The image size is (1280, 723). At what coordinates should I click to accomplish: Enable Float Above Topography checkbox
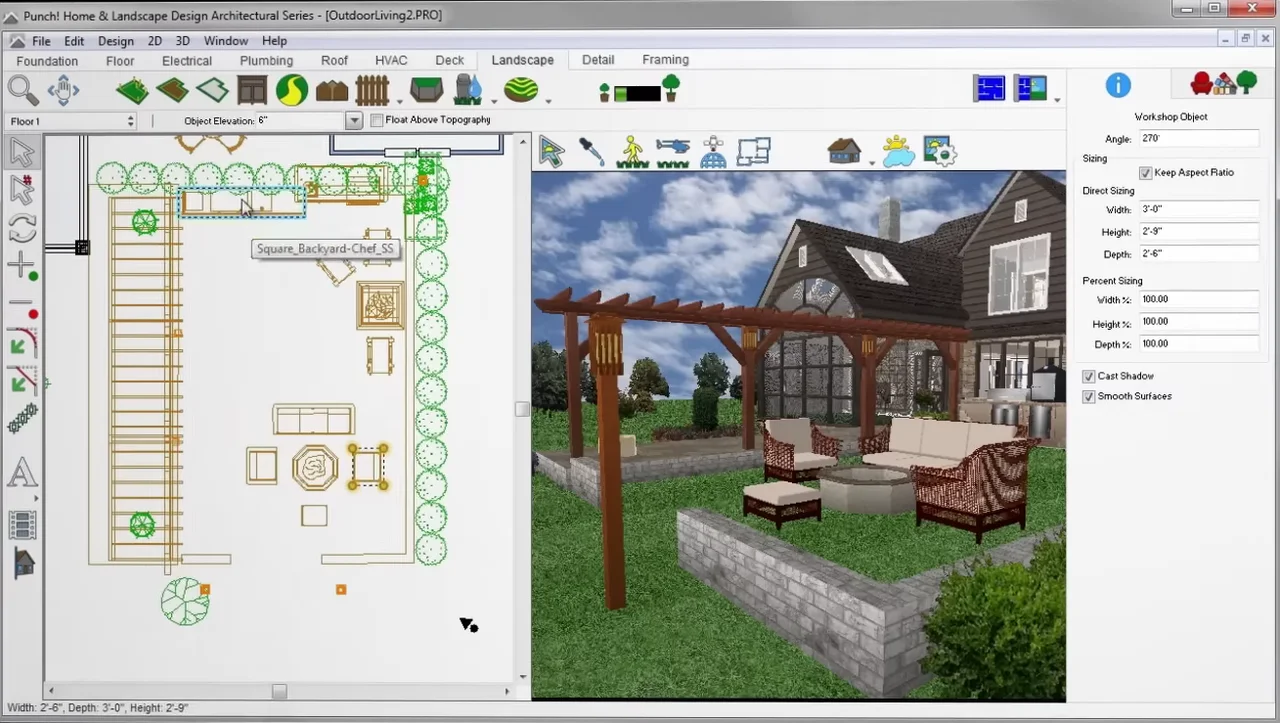tap(377, 120)
